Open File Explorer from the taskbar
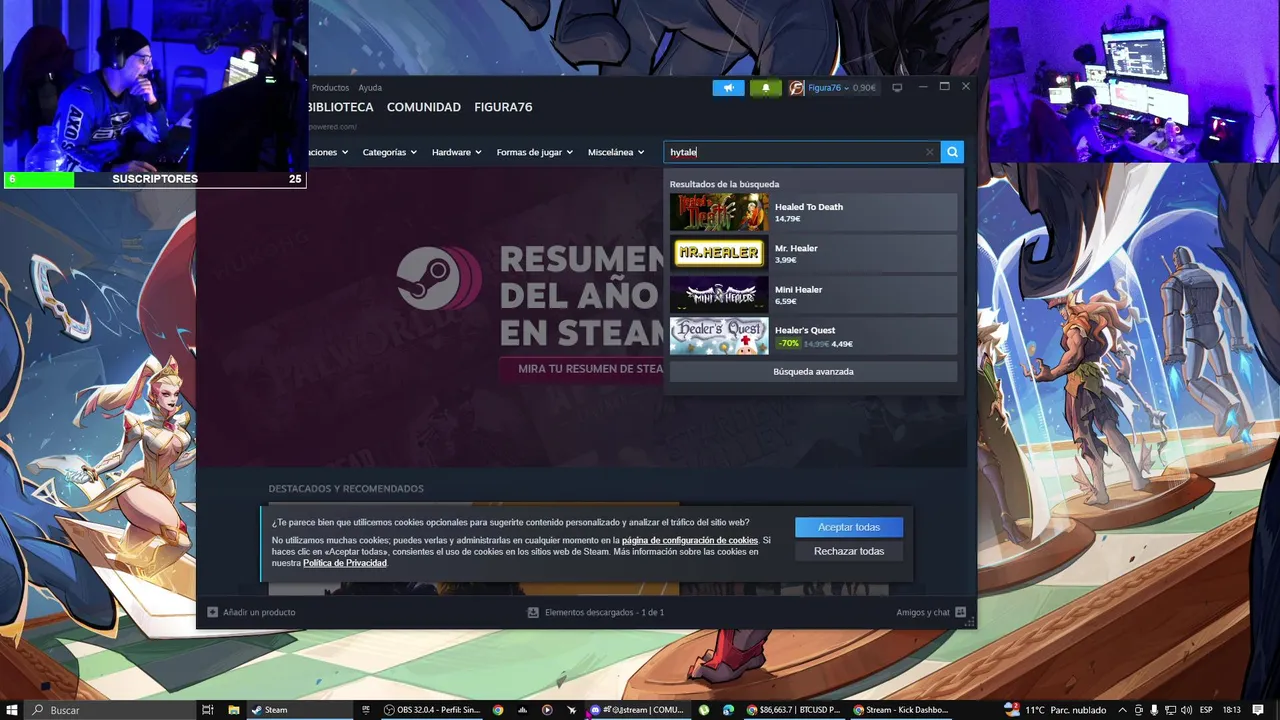 pos(234,710)
